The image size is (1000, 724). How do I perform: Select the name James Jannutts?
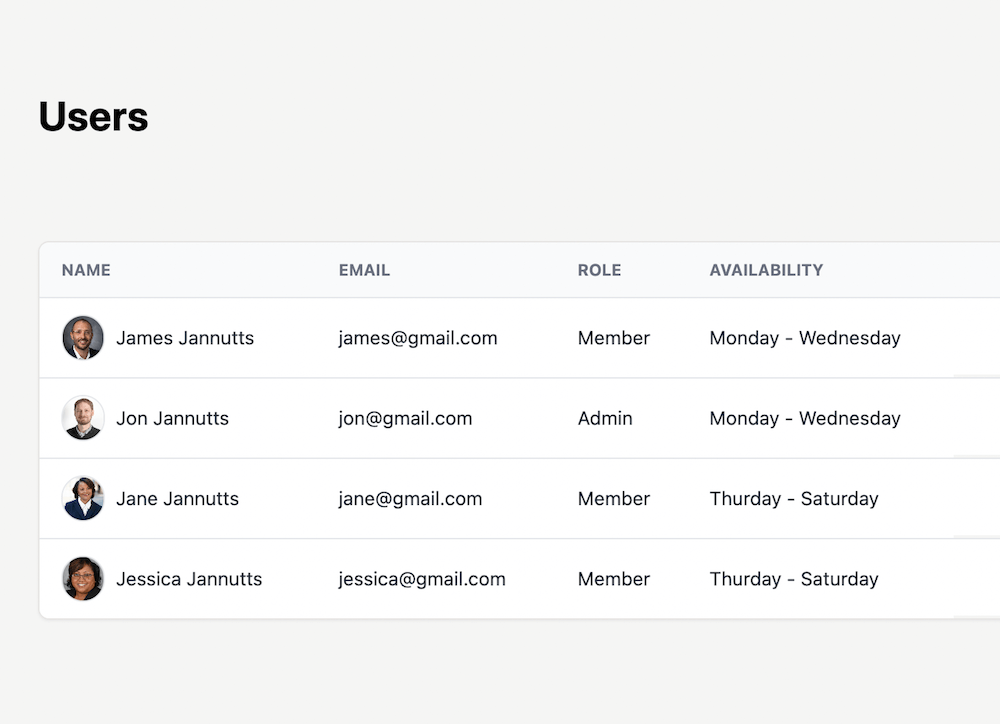coord(185,338)
